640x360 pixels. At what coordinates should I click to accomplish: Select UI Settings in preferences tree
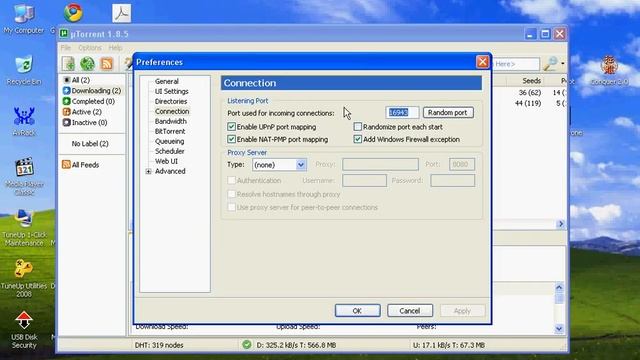pyautogui.click(x=171, y=91)
